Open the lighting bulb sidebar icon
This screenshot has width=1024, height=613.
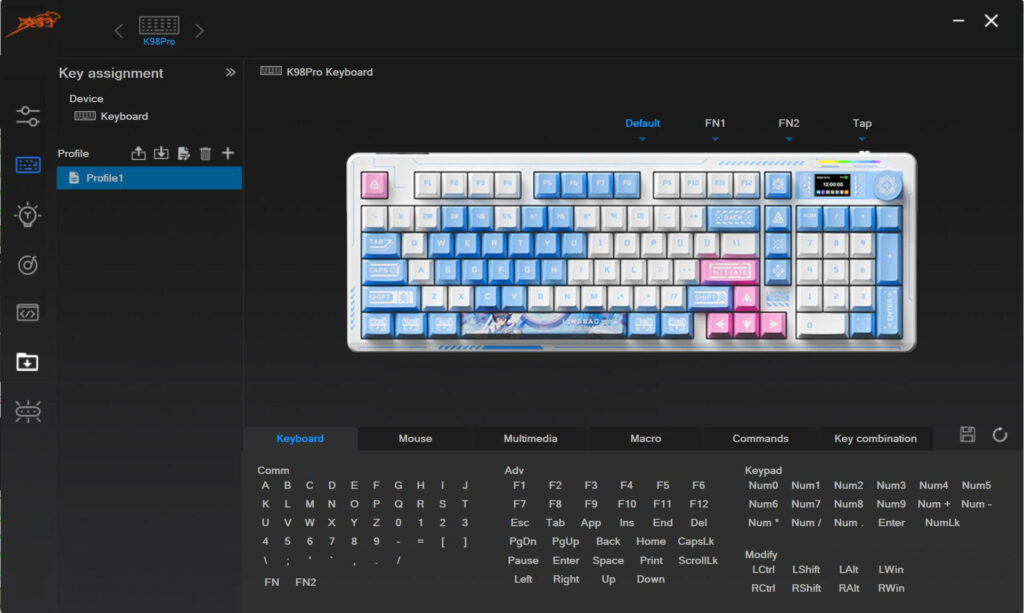27,215
